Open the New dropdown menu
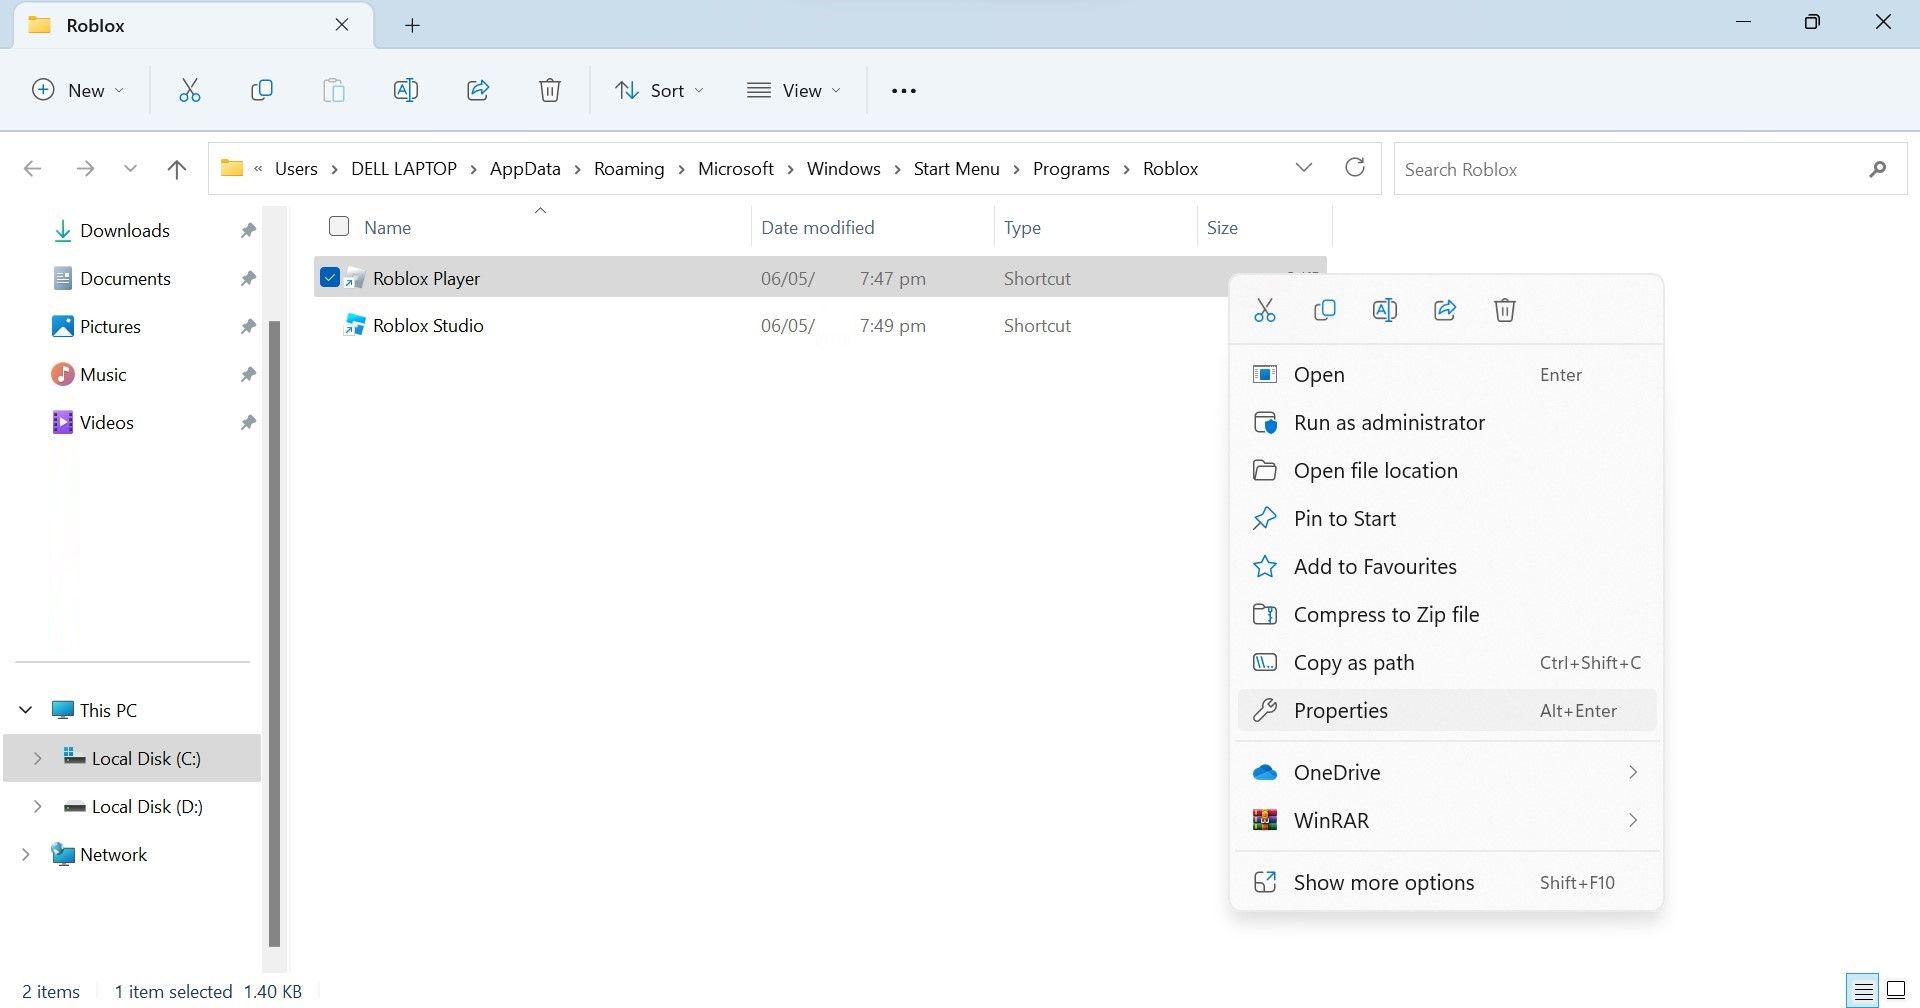Image resolution: width=1920 pixels, height=1008 pixels. point(78,90)
